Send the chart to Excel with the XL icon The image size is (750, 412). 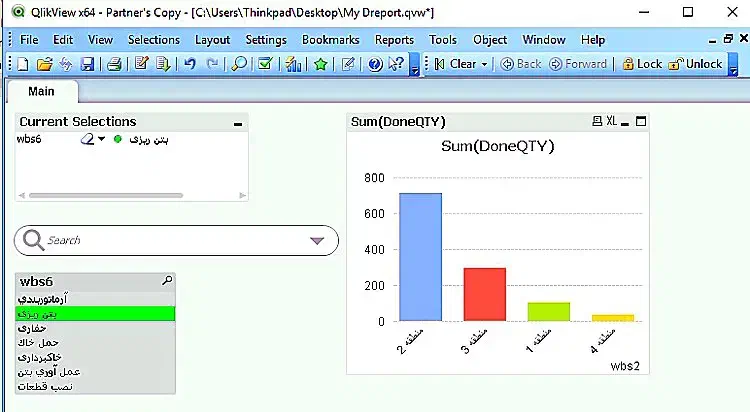coord(611,121)
